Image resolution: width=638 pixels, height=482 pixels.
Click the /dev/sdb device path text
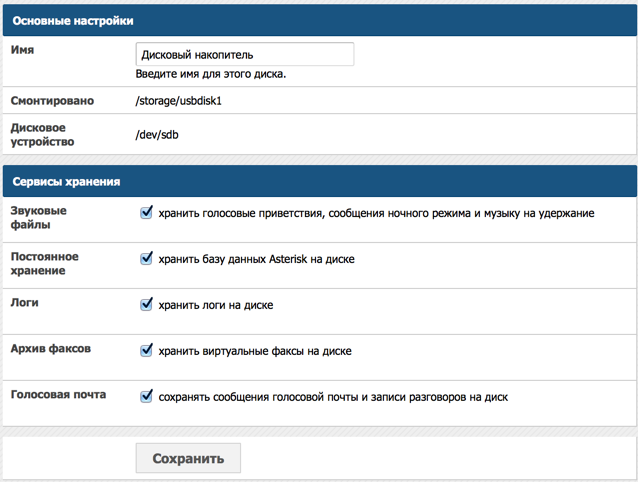(x=157, y=135)
